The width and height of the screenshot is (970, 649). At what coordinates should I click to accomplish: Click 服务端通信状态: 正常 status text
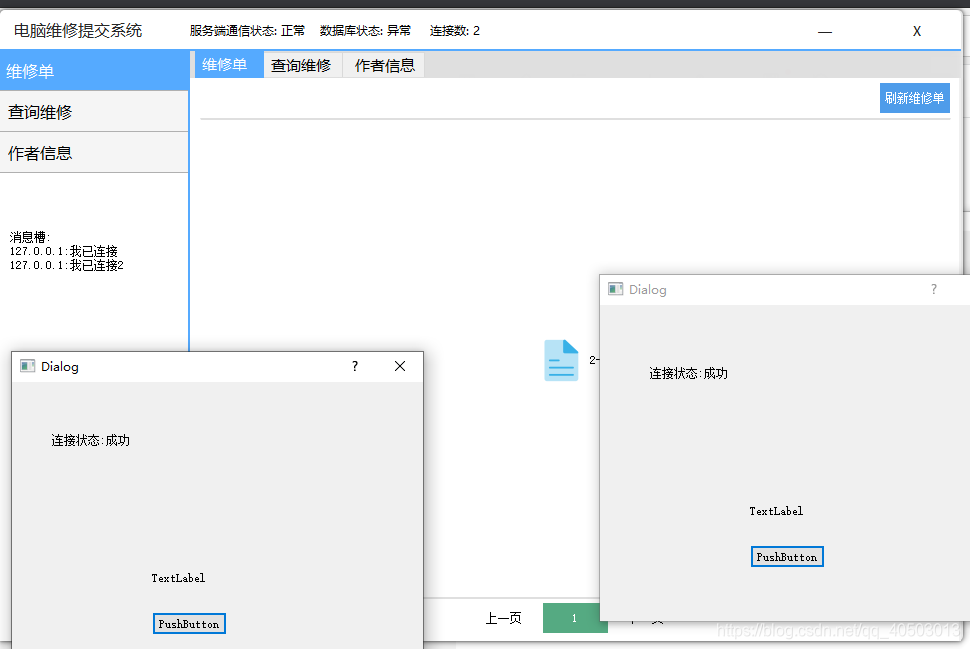(x=247, y=31)
